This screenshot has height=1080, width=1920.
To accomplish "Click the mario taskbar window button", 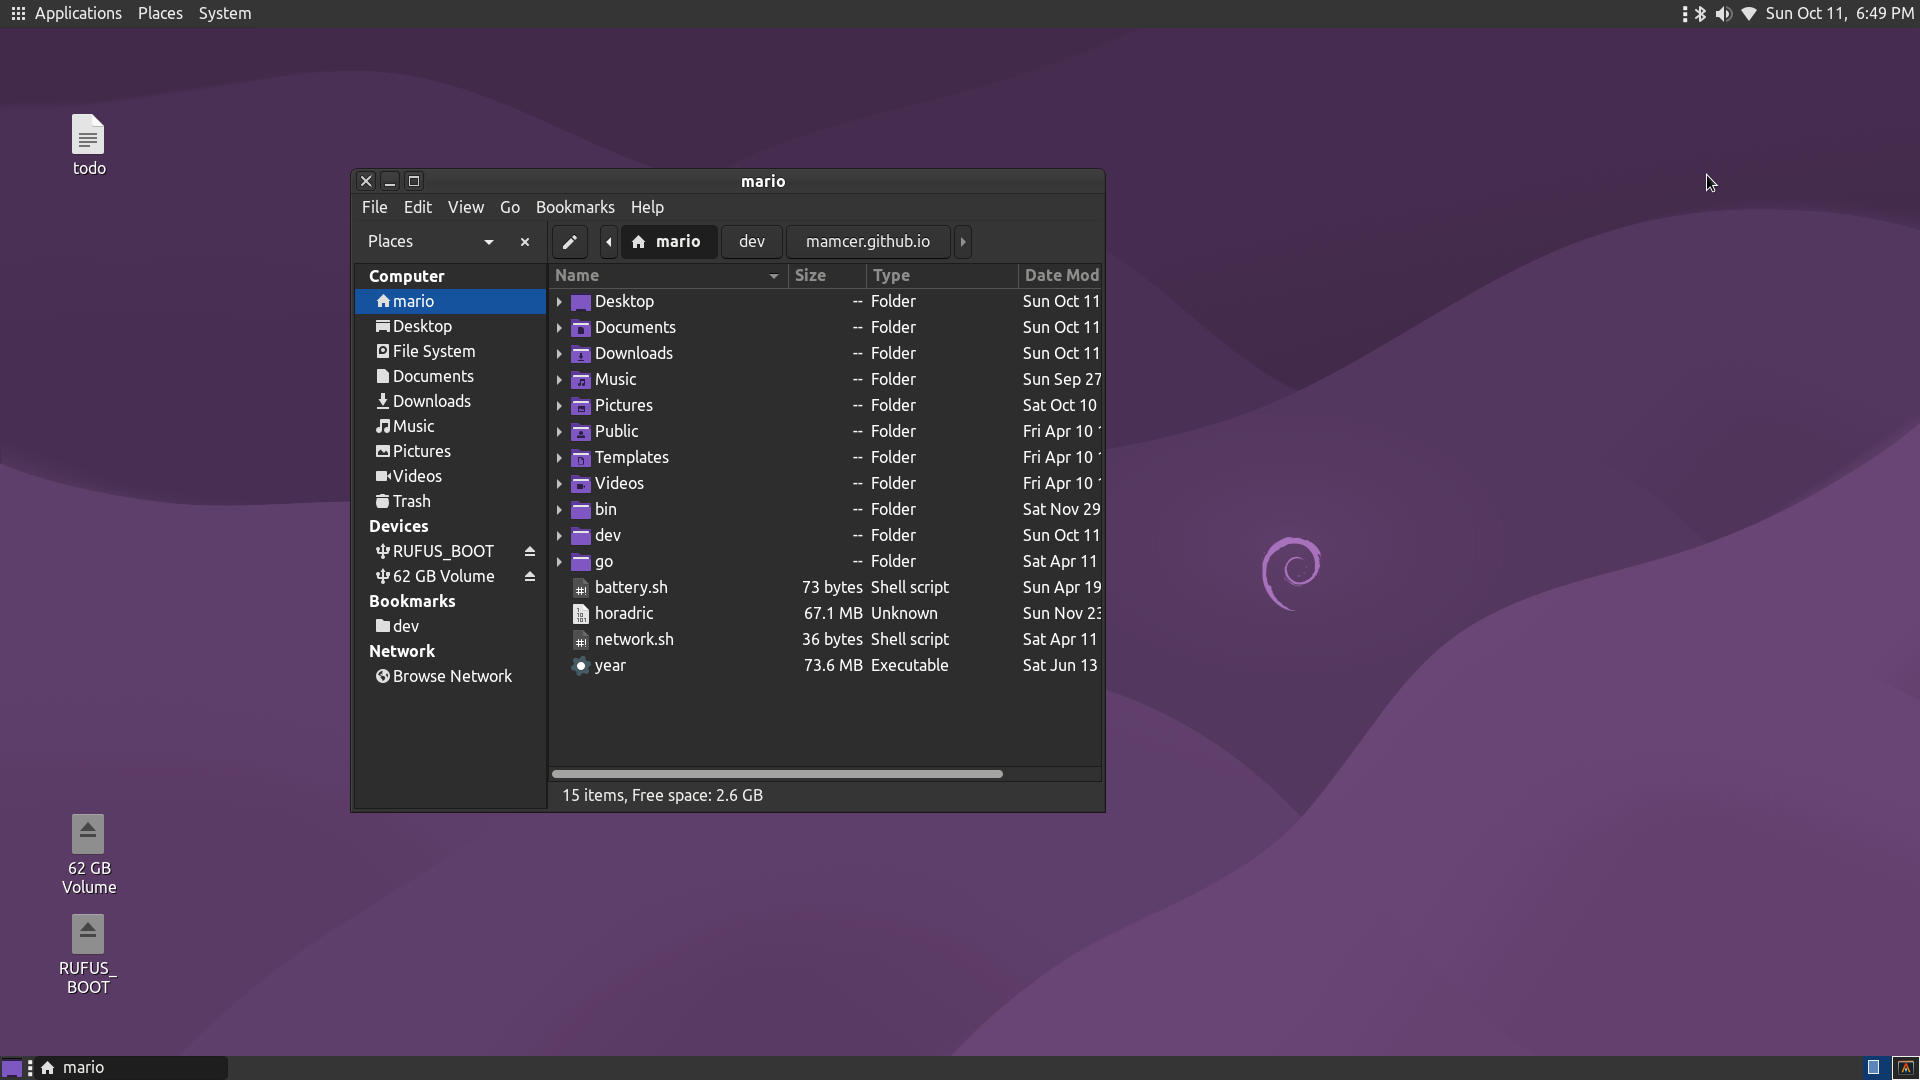I will [x=130, y=1068].
